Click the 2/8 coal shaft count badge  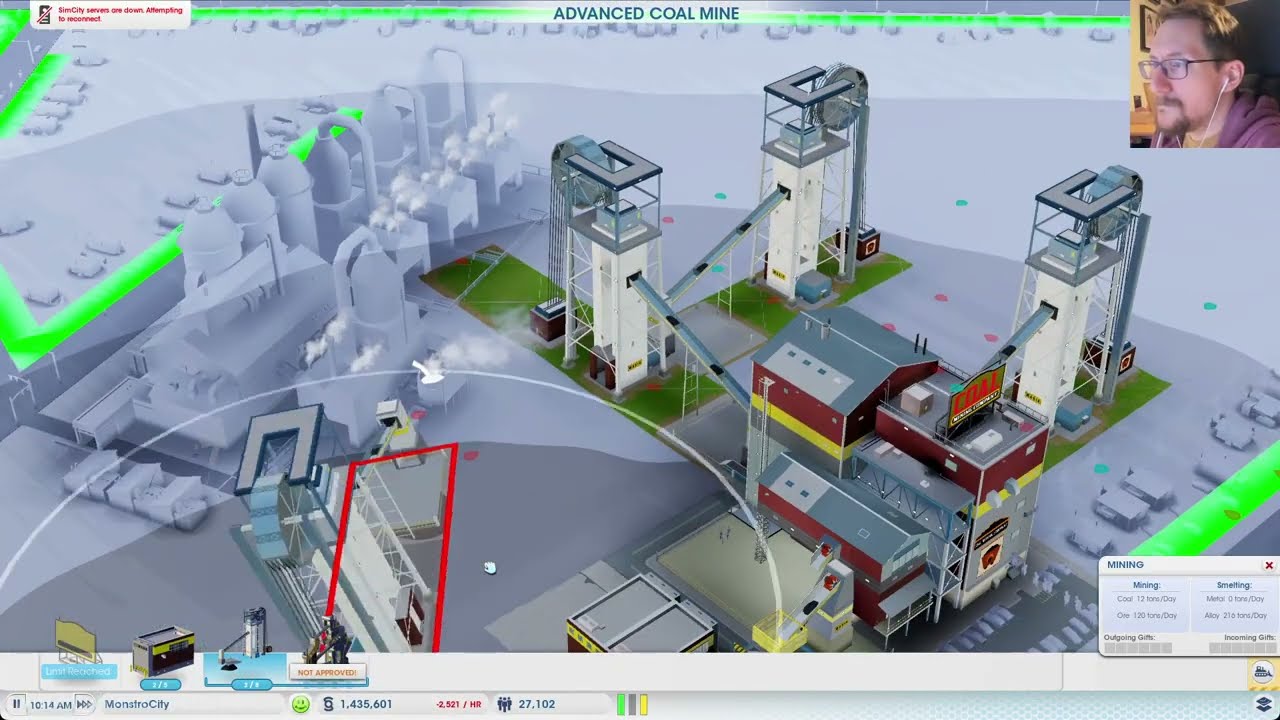click(251, 684)
